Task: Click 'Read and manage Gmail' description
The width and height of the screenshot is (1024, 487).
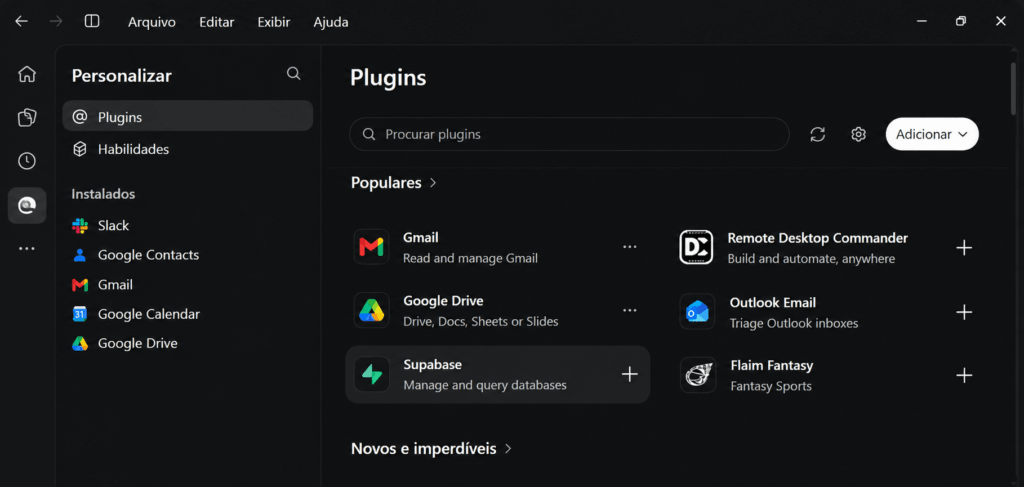Action: (x=470, y=259)
